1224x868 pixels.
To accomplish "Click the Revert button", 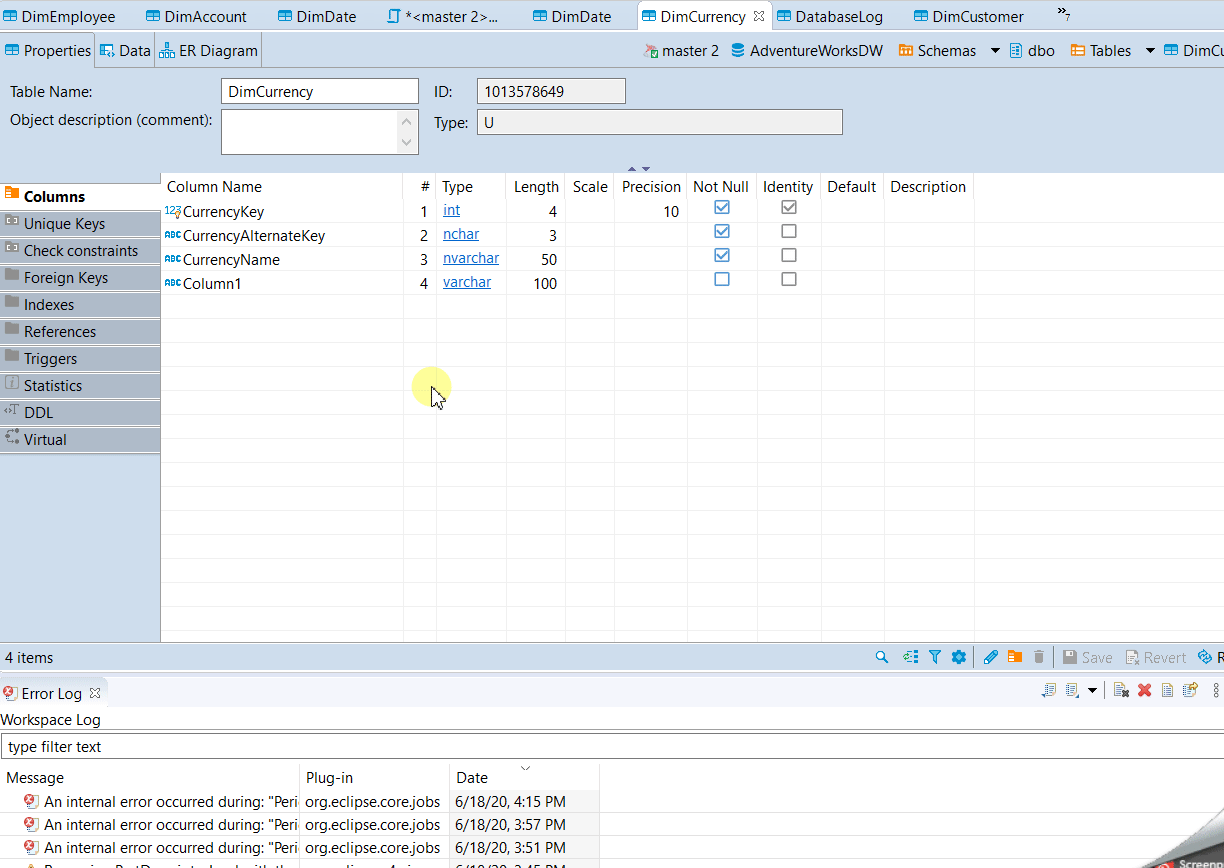I will (1155, 657).
